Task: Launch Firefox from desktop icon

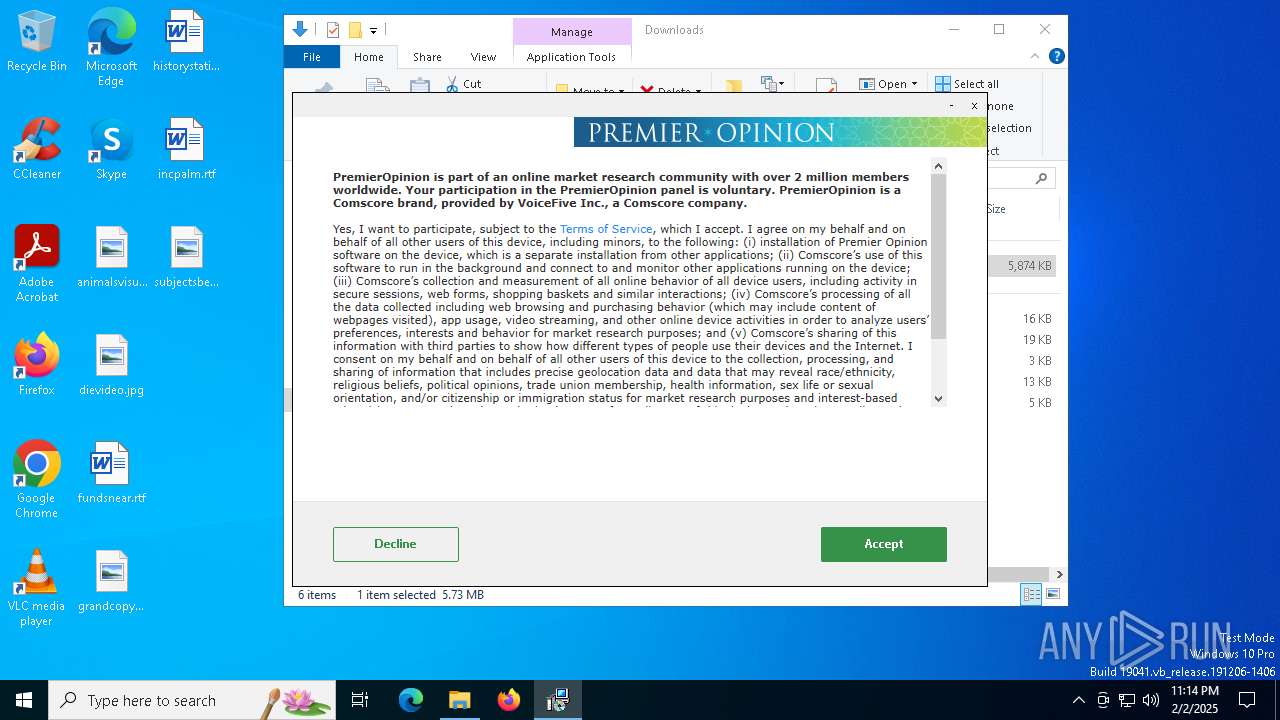Action: tap(37, 366)
